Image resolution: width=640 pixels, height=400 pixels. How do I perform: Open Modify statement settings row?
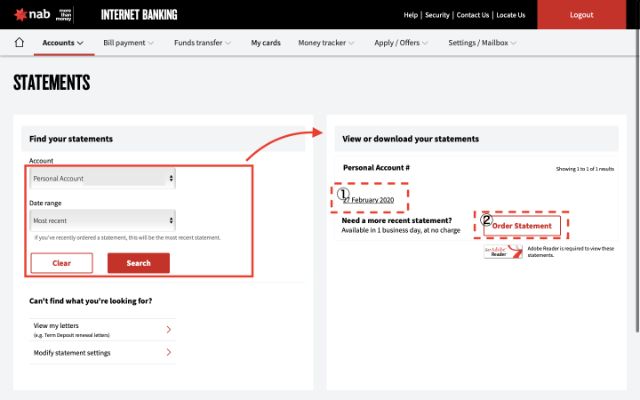pos(102,353)
